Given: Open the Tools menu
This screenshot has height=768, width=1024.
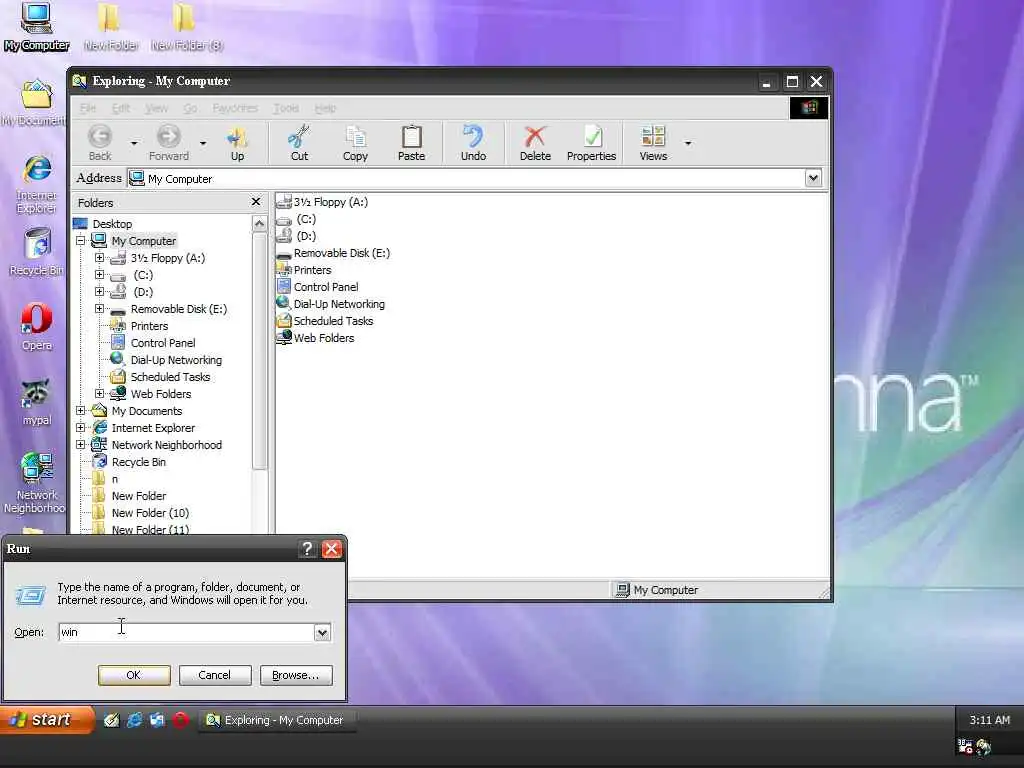Looking at the screenshot, I should (x=286, y=108).
